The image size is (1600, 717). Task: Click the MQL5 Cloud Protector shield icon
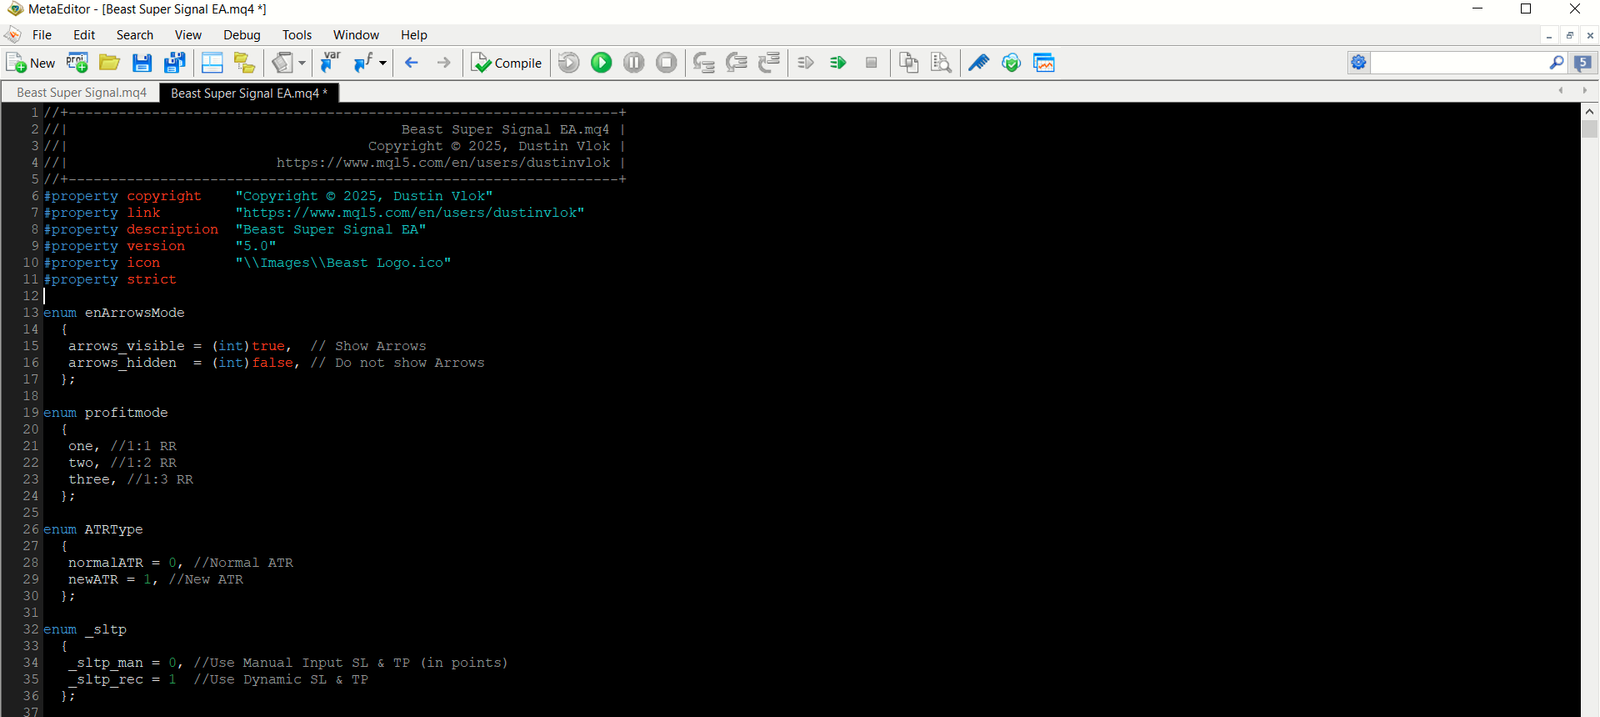pos(1011,63)
